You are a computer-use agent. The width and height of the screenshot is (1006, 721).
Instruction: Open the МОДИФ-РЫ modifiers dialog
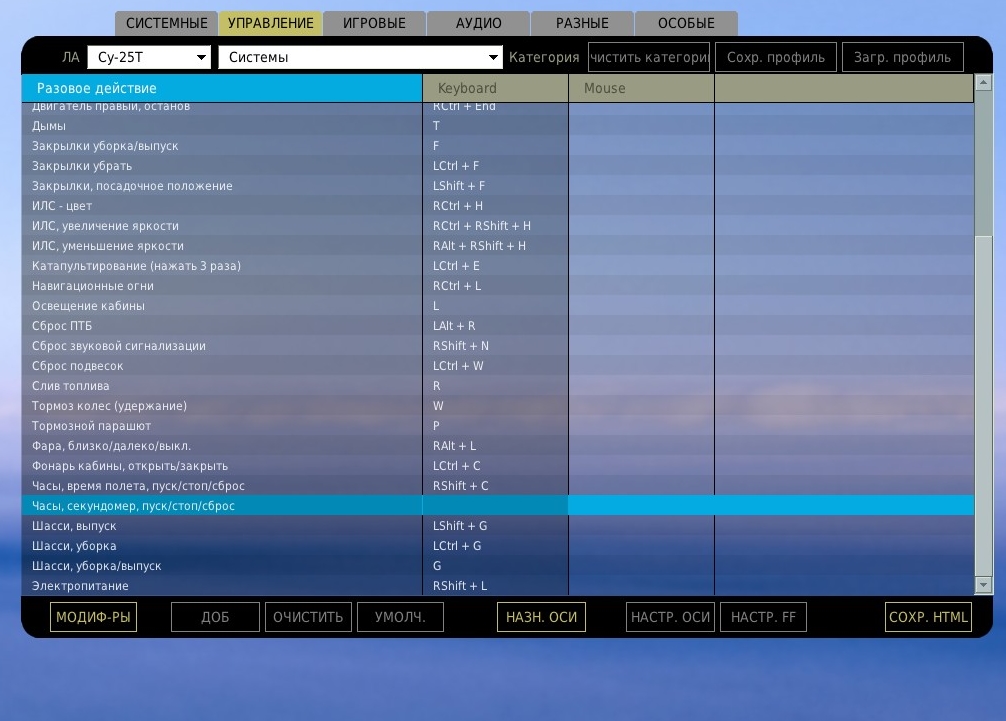tap(93, 617)
